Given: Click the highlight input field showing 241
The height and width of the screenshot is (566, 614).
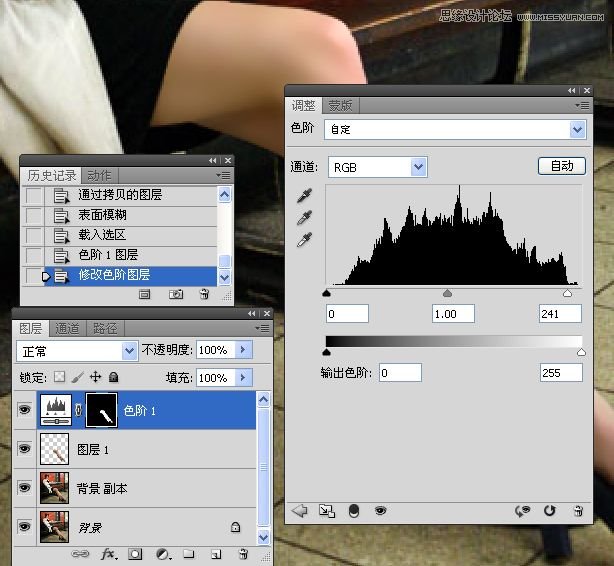Looking at the screenshot, I should (560, 314).
